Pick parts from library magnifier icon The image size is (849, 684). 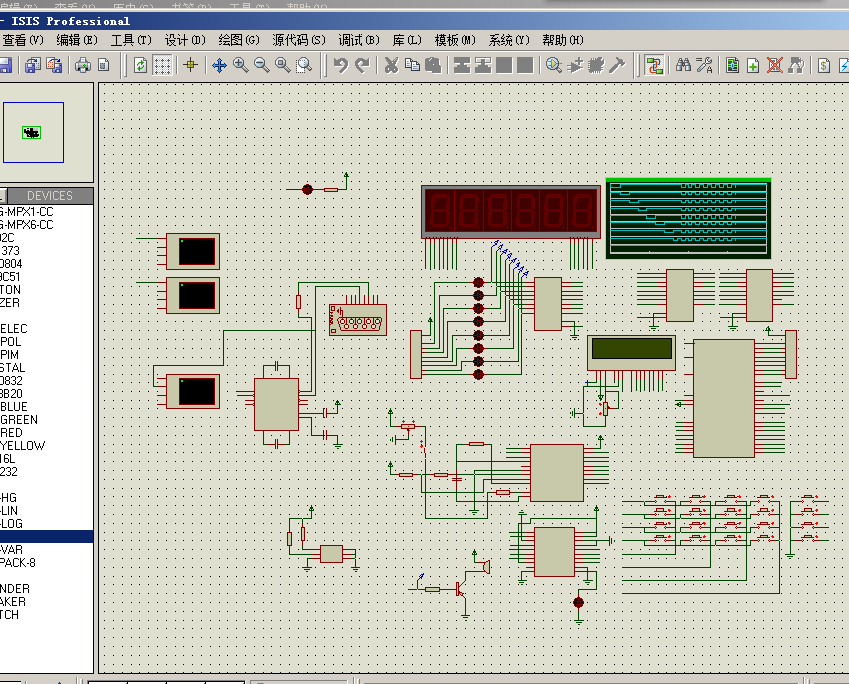pos(553,66)
